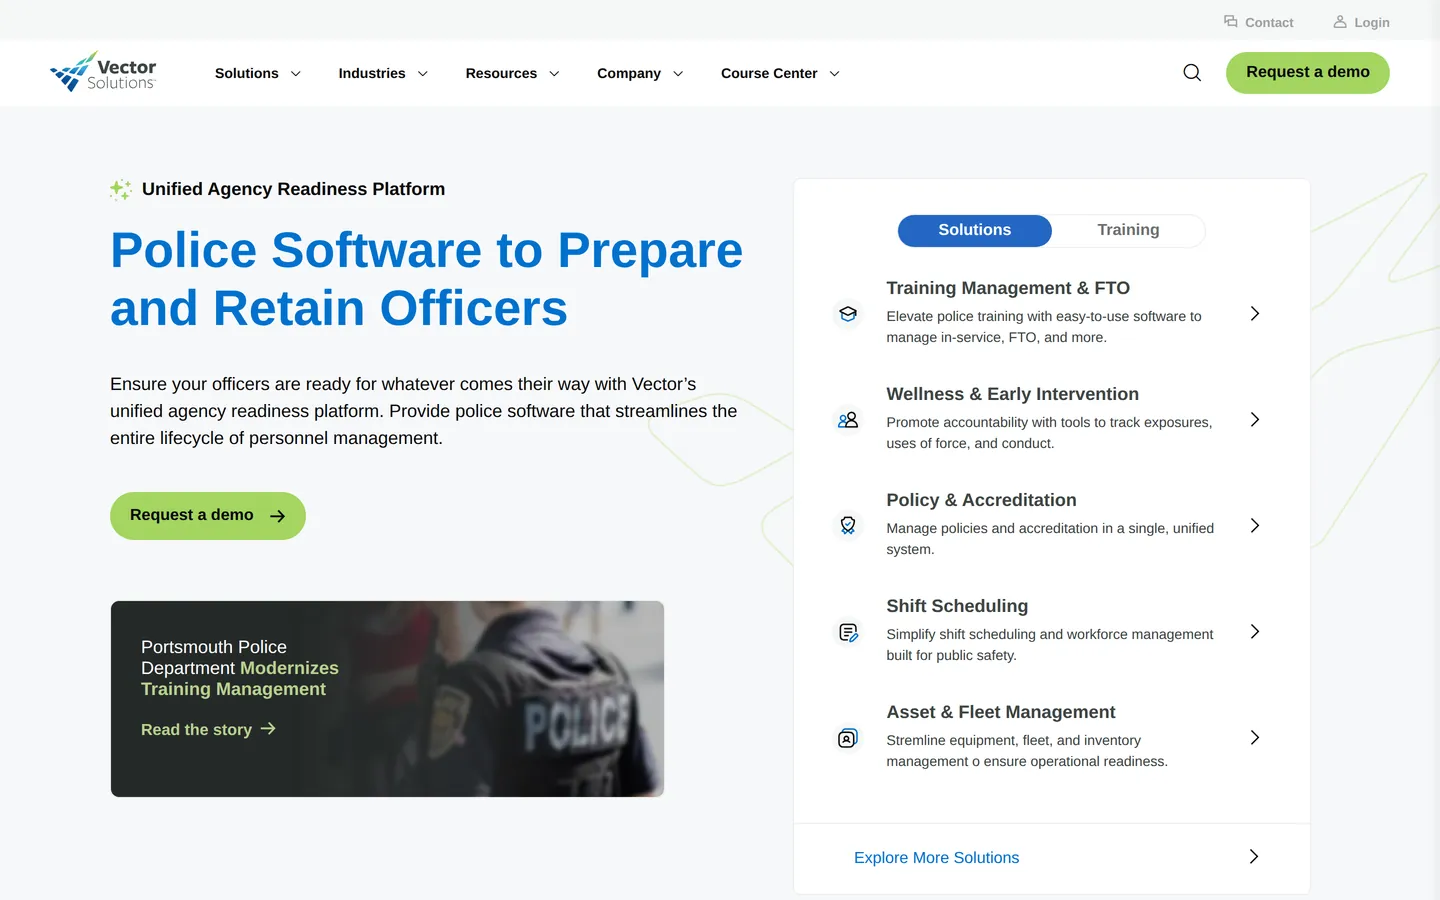1440x900 pixels.
Task: Click the Portsmouth Police story image
Action: (387, 699)
